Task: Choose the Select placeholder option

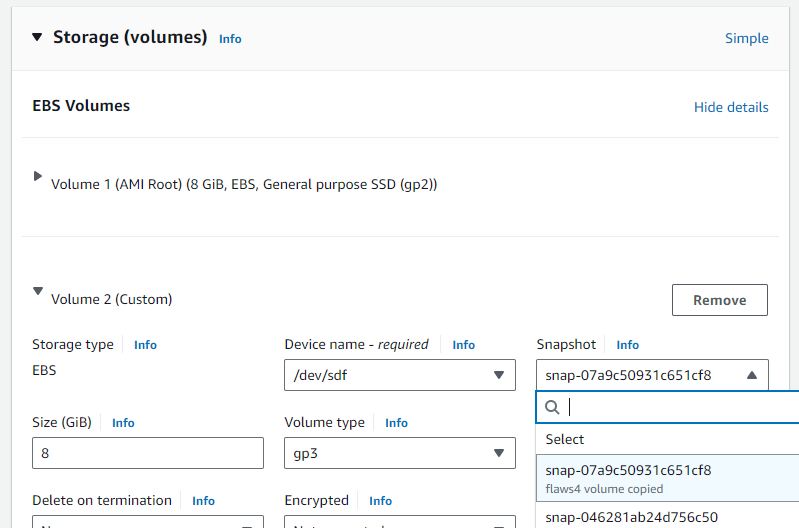Action: 565,439
